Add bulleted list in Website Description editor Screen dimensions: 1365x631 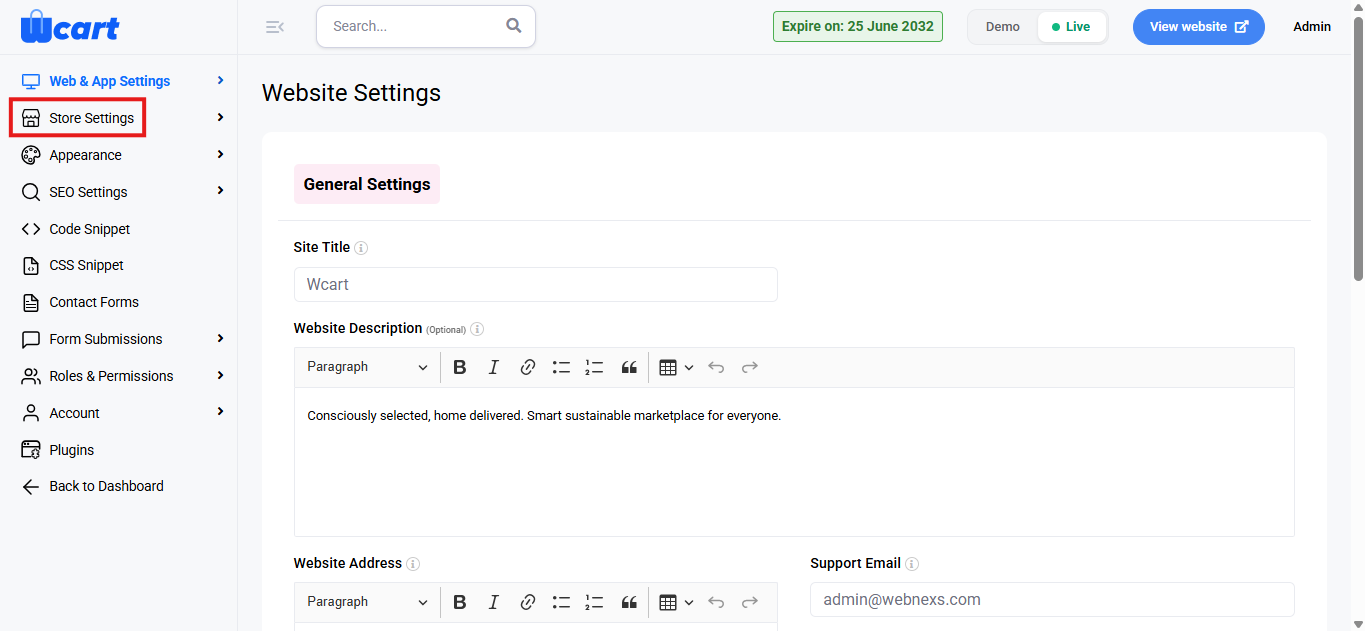click(x=561, y=367)
